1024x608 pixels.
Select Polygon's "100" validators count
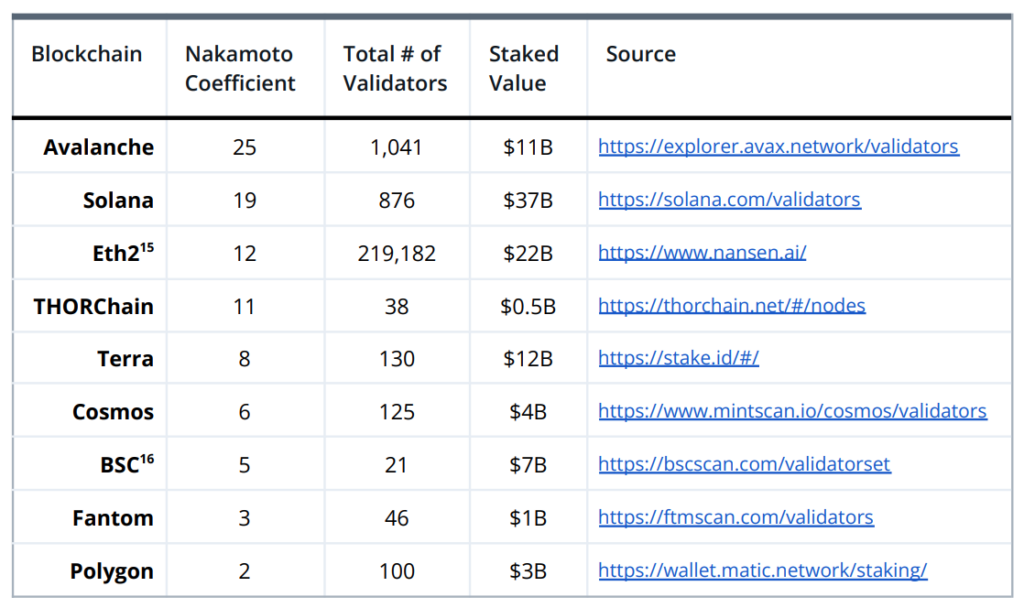pos(396,571)
